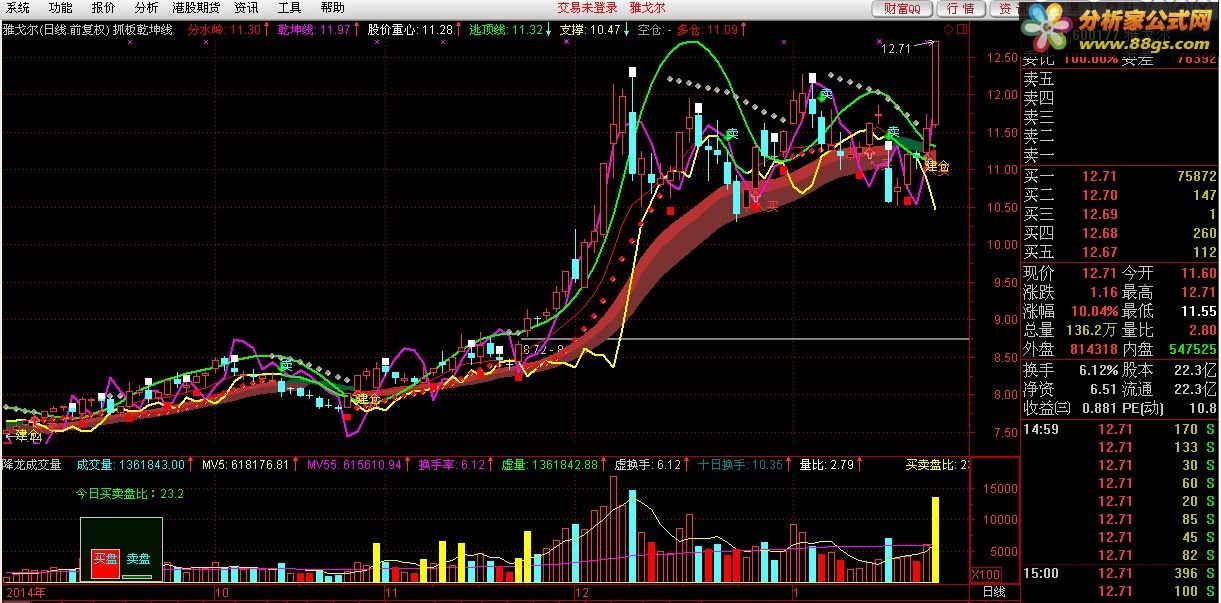Viewport: 1221px width, 603px height.
Task: Click the 14:59 trade tick row
Action: [x=1120, y=430]
